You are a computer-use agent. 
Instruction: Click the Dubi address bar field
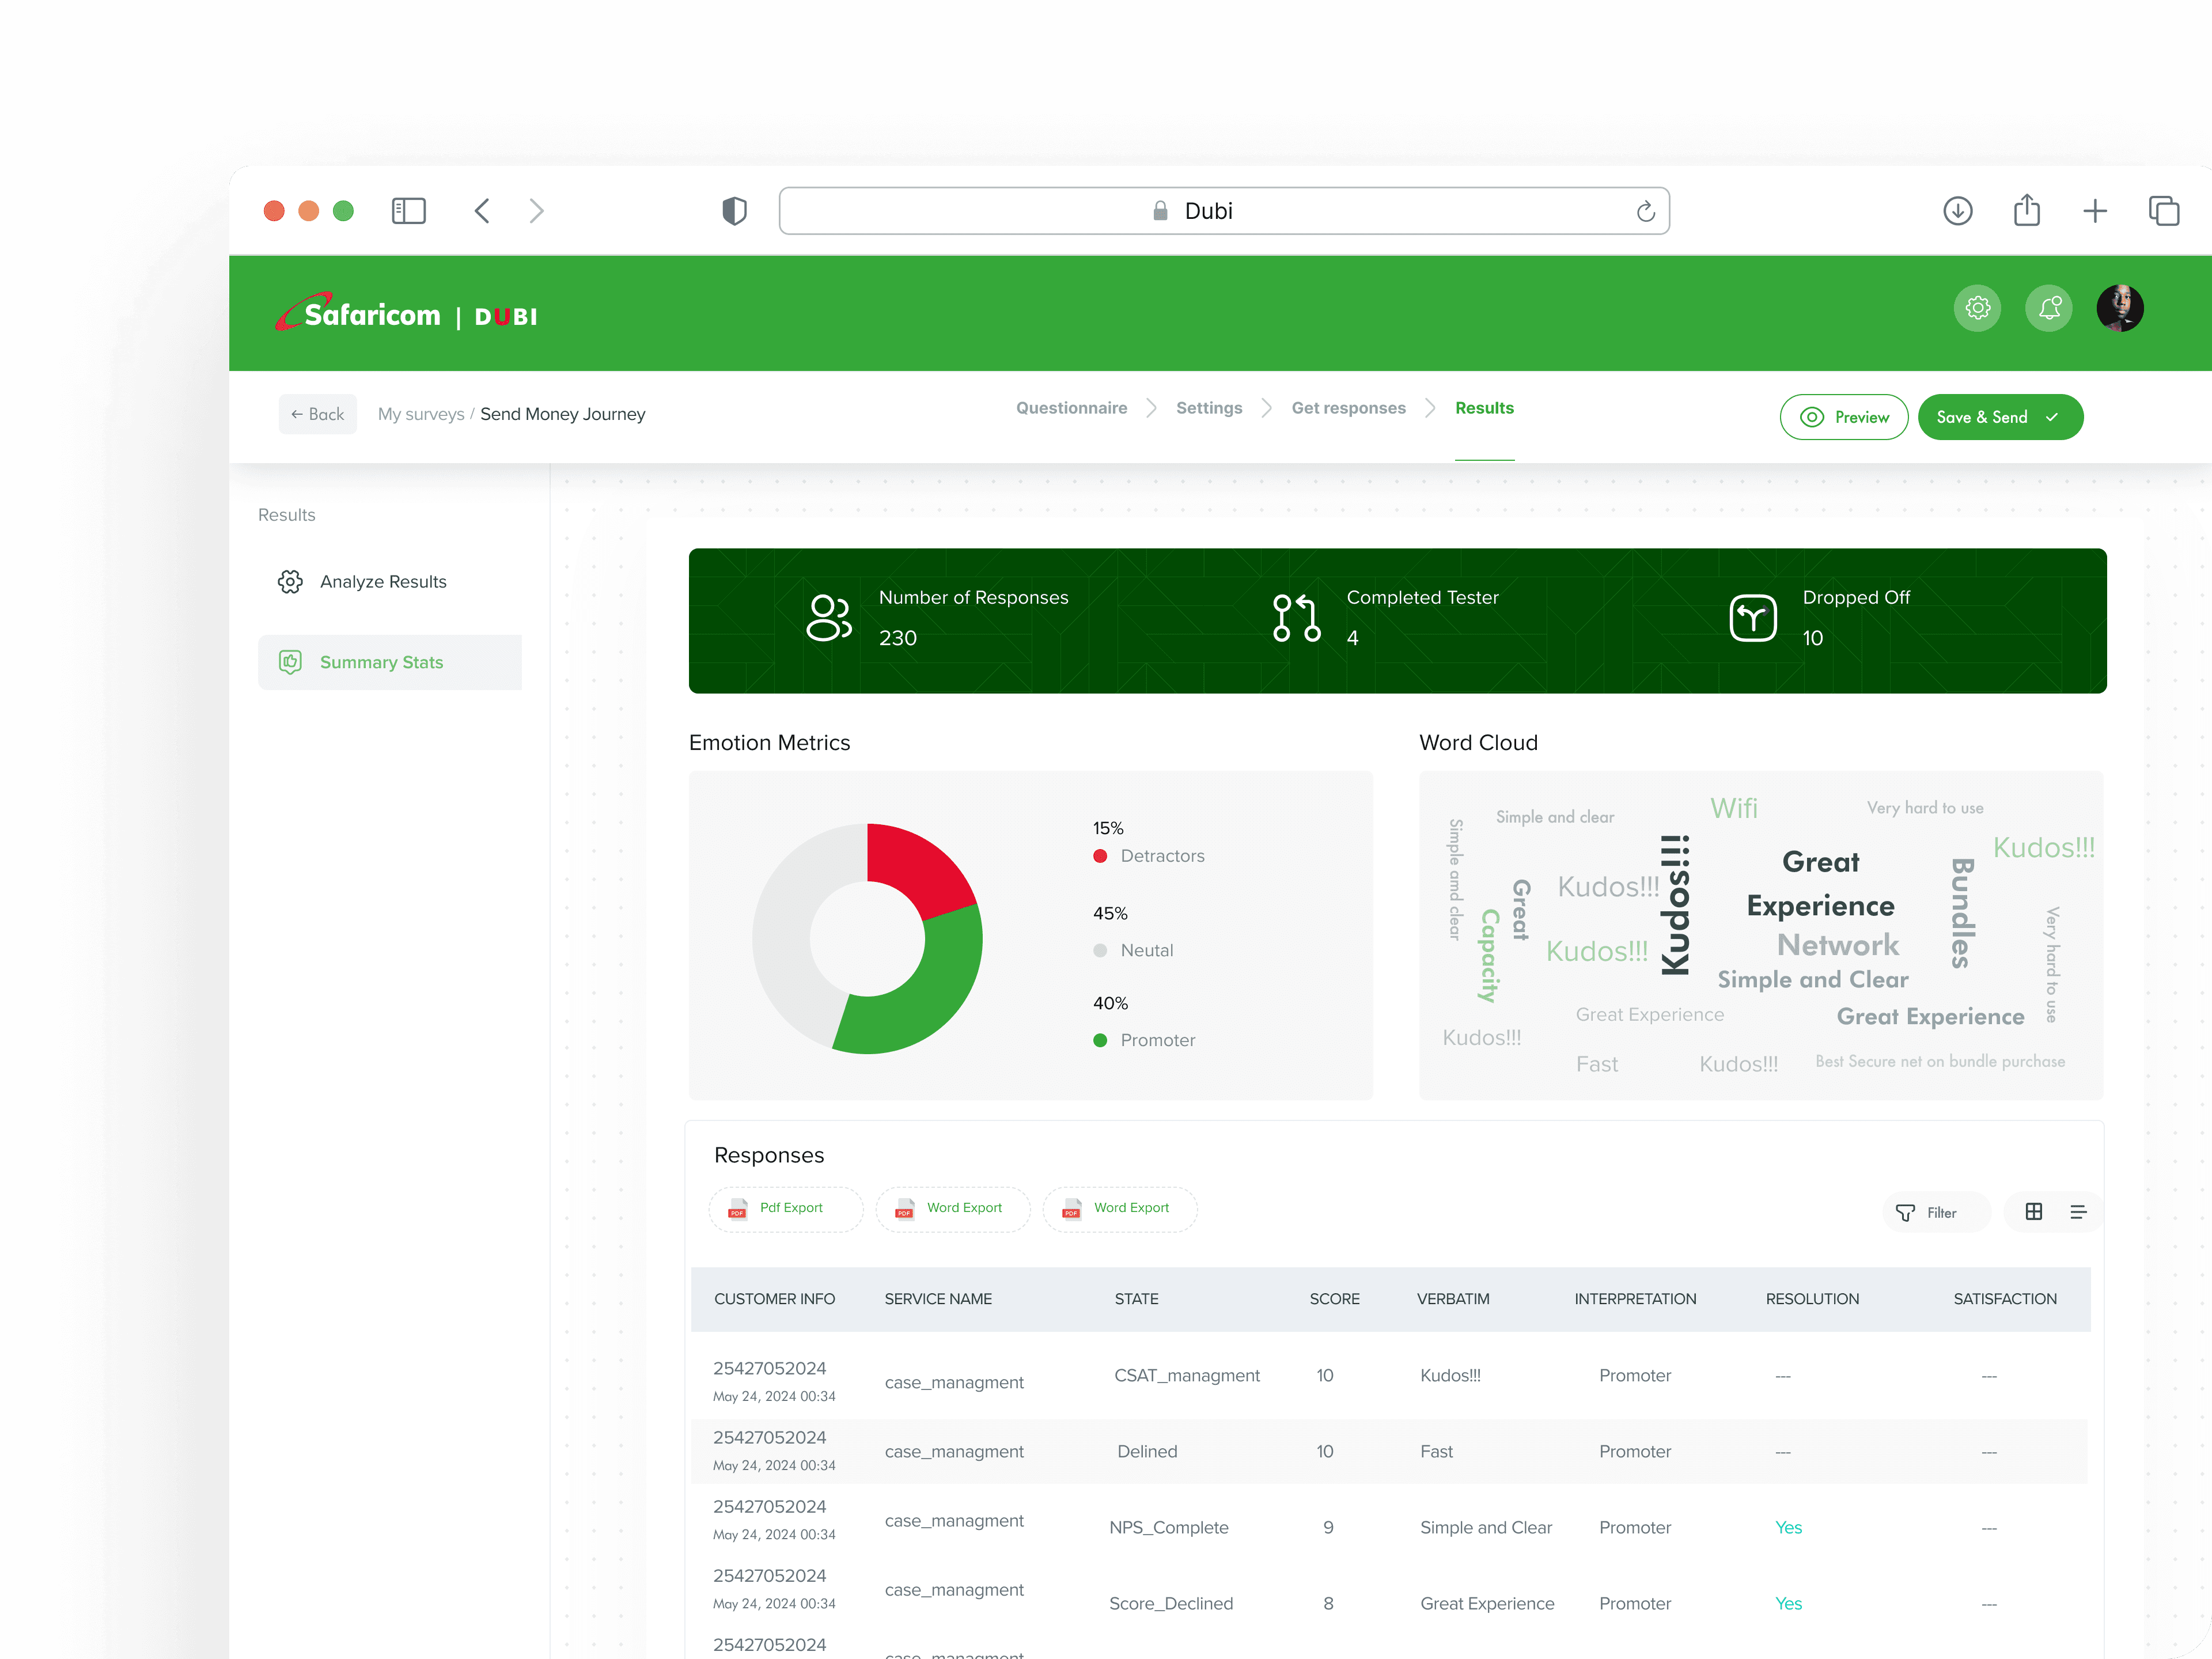1208,211
